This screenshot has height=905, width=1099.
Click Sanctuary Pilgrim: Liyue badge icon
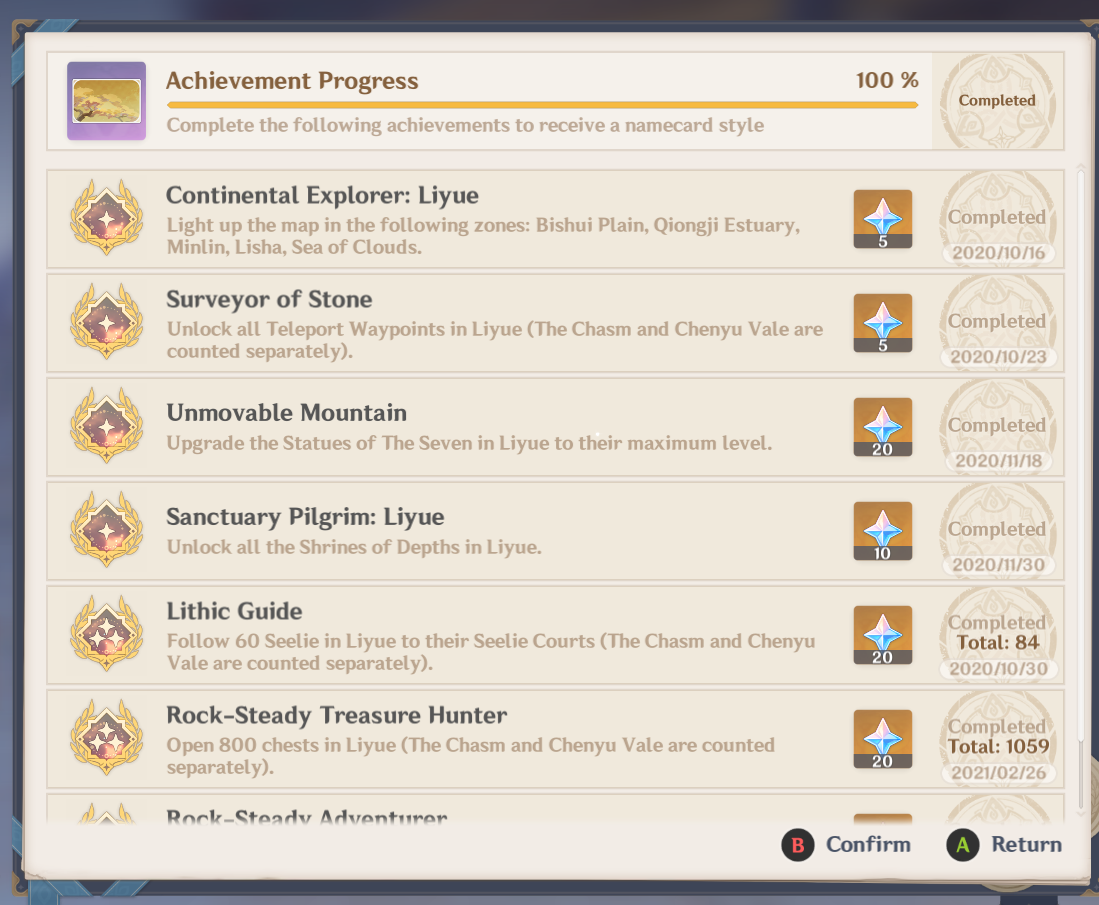(x=107, y=529)
